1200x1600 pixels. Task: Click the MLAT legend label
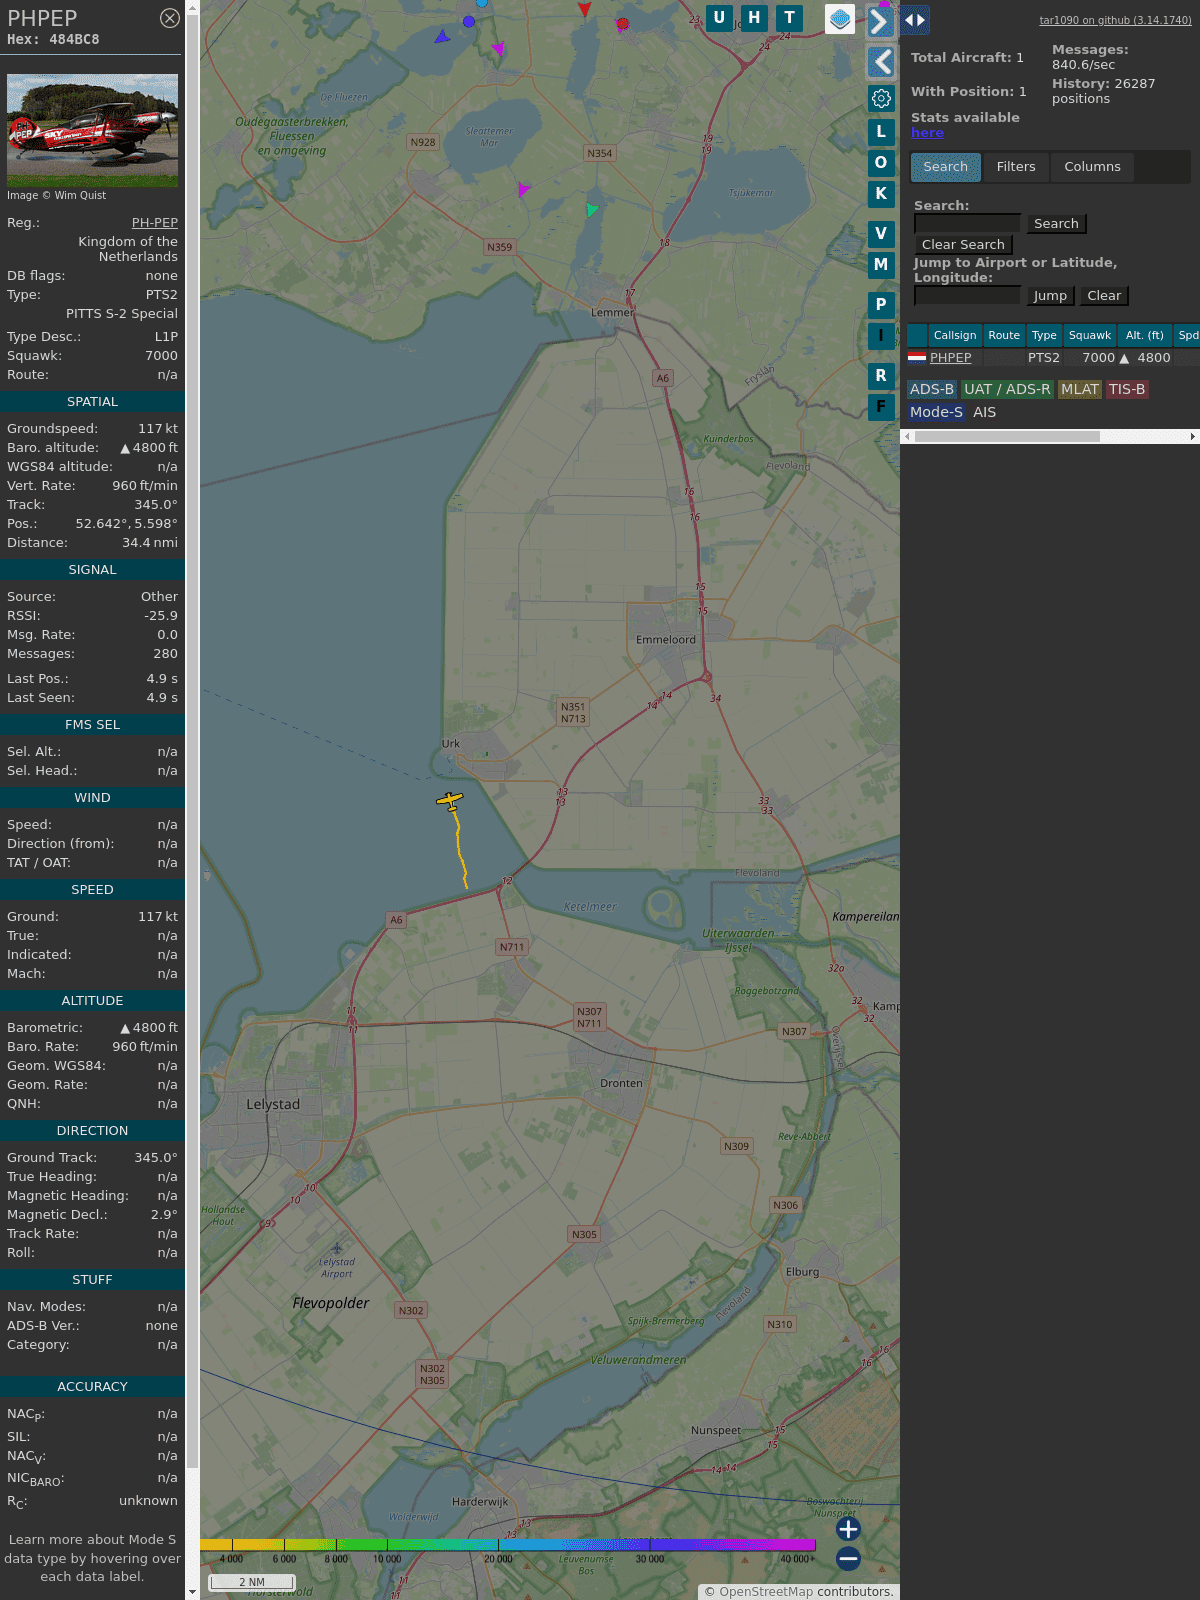click(1080, 390)
